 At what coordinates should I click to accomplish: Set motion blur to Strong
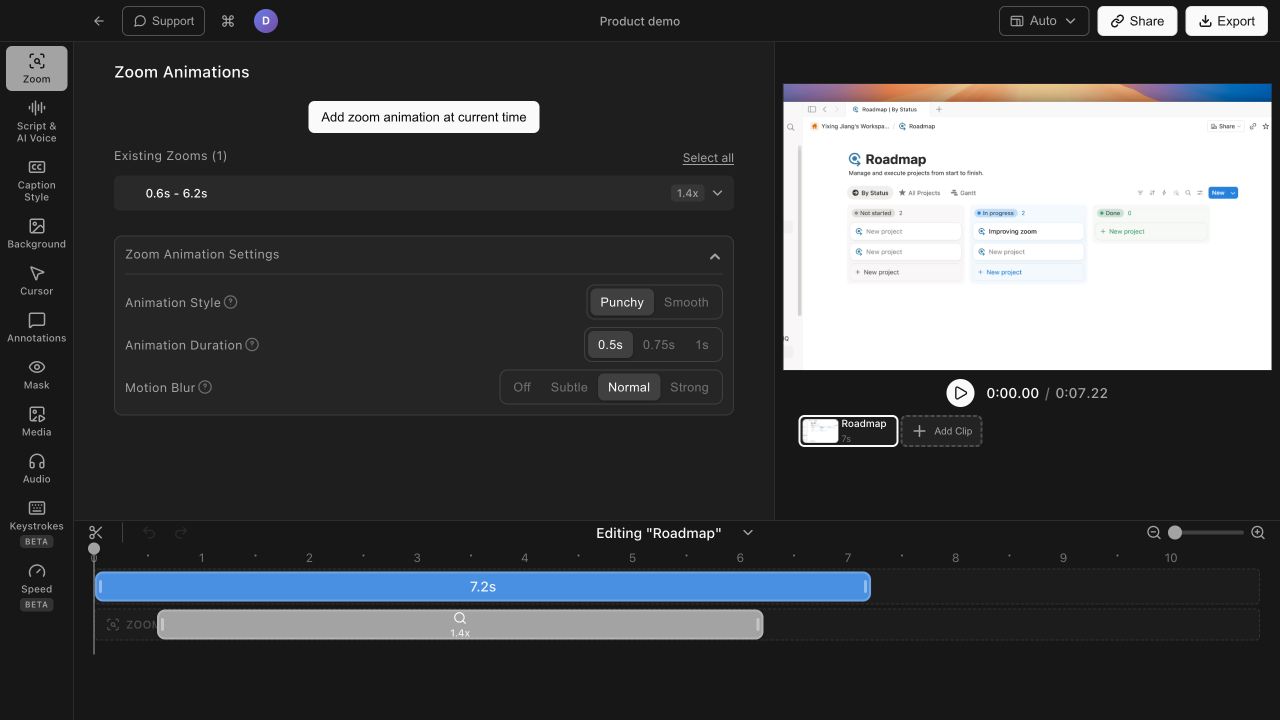(689, 387)
